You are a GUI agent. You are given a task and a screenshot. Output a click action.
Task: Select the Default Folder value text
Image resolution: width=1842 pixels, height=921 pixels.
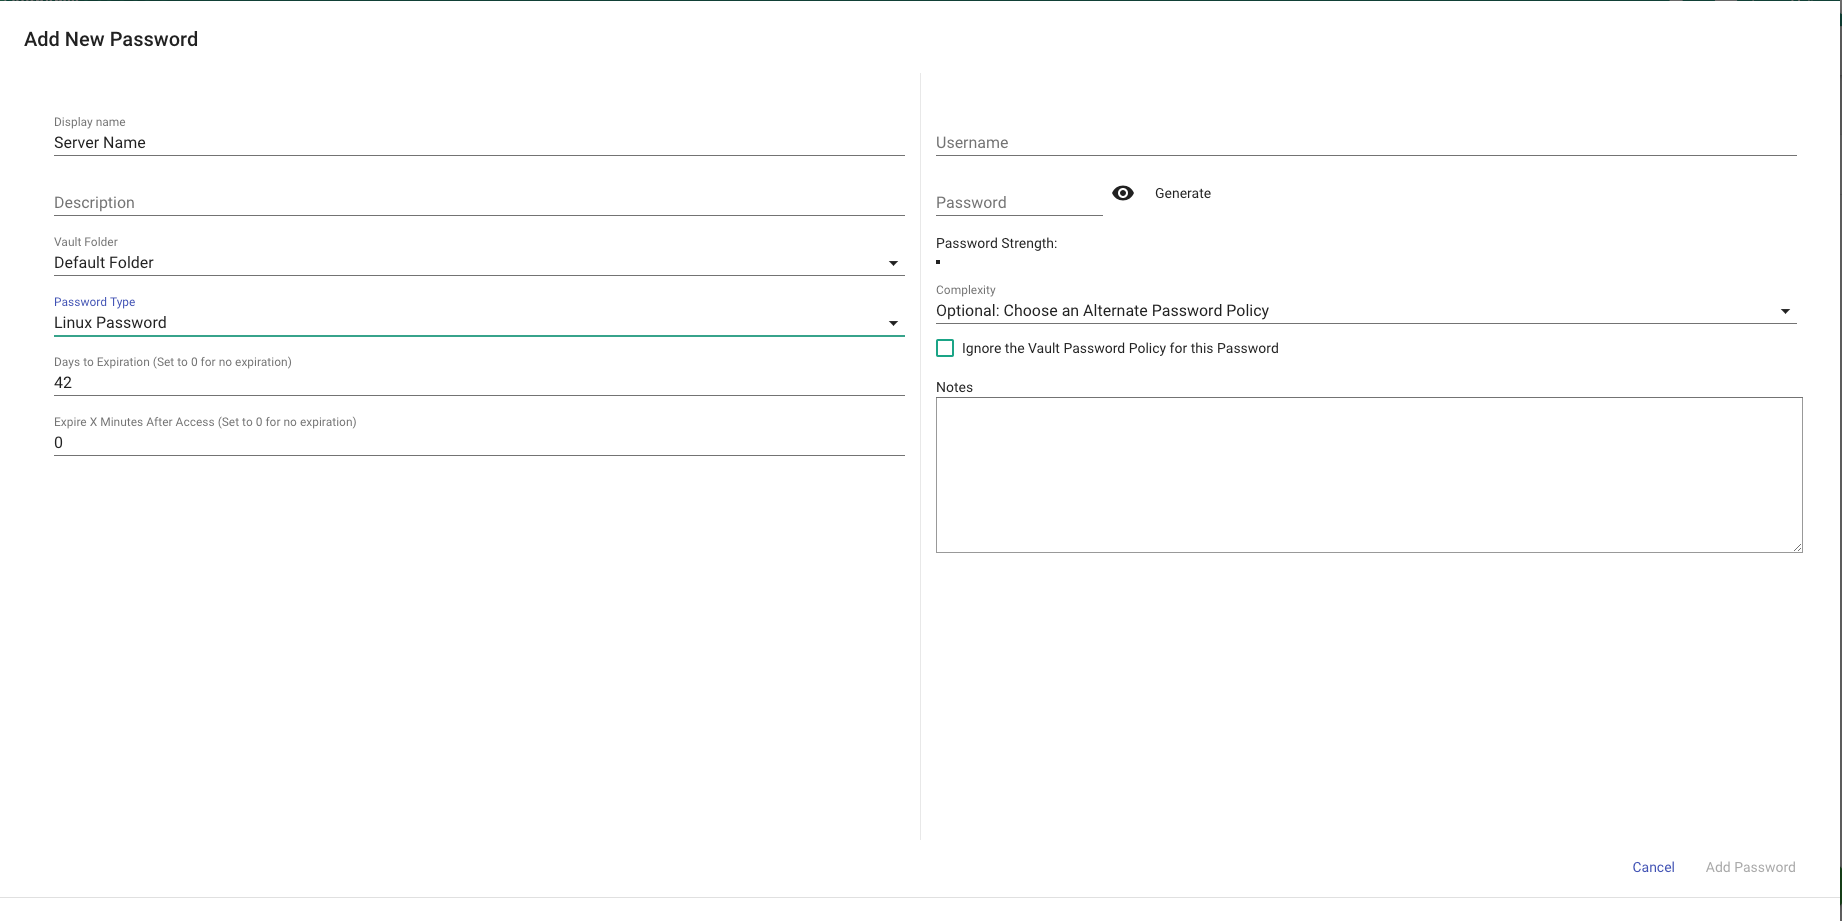tap(104, 263)
